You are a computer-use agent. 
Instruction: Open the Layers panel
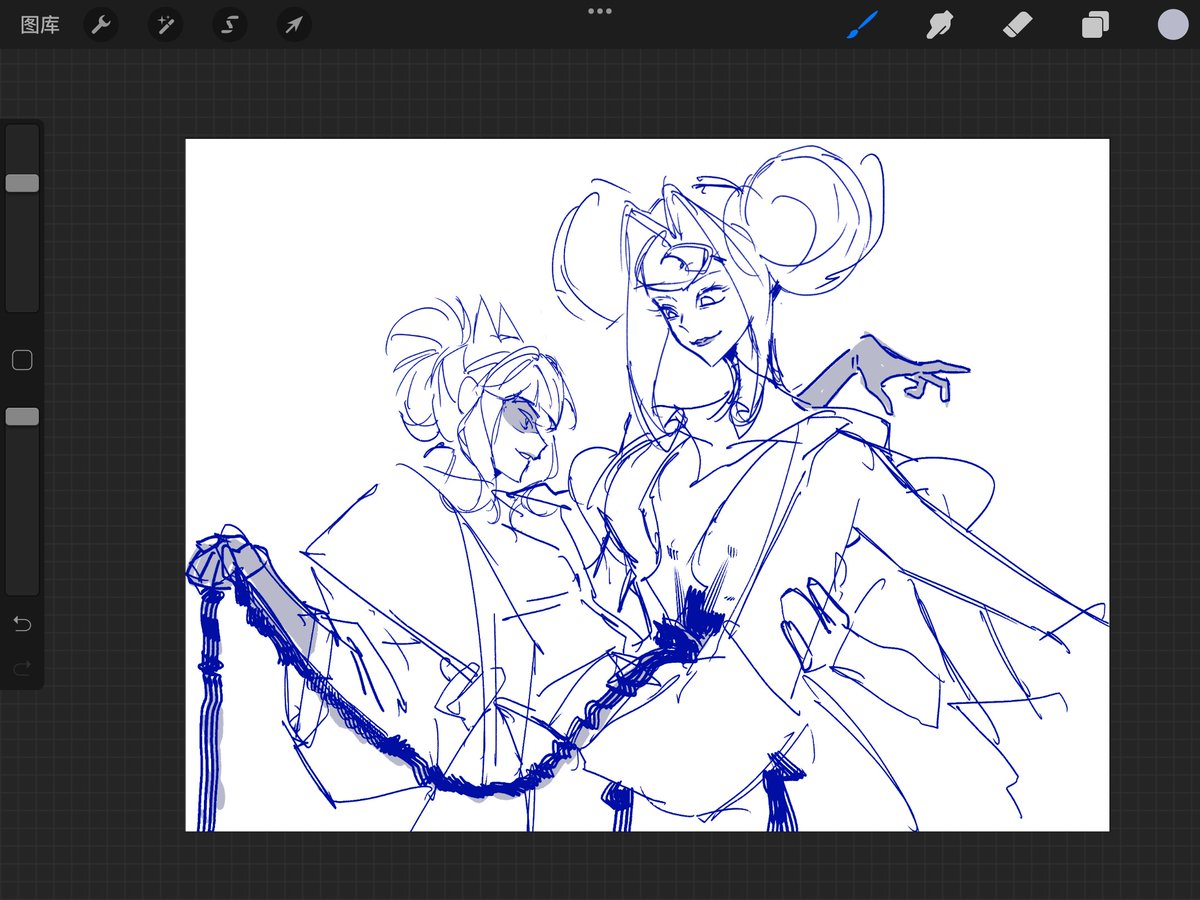pyautogui.click(x=1095, y=25)
